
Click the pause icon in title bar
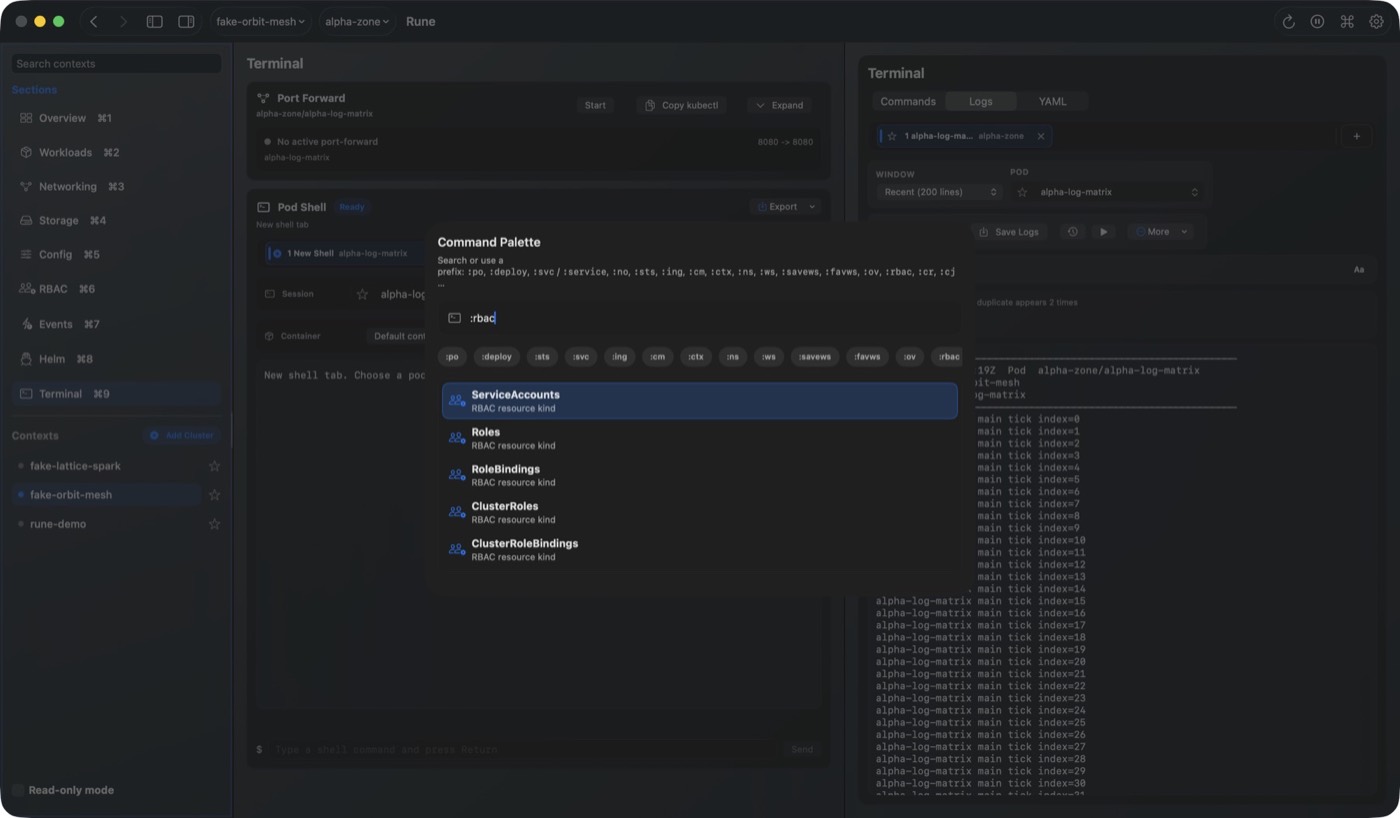coord(1318,21)
